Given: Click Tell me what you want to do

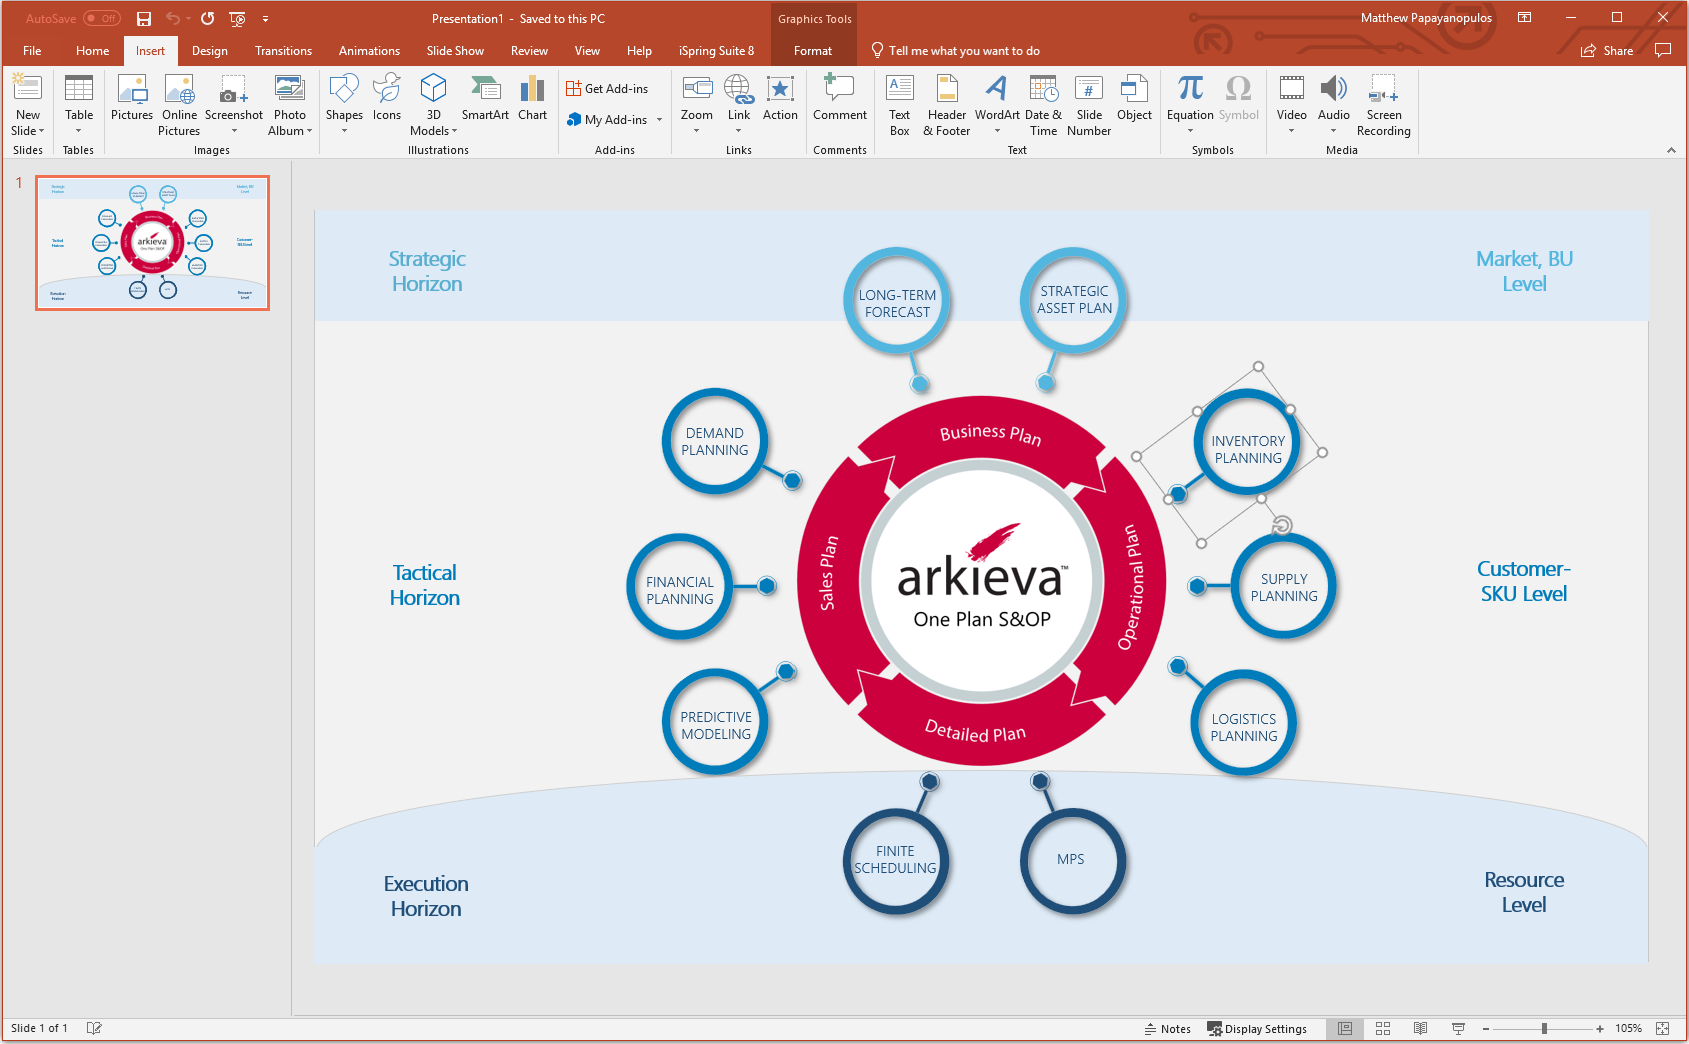Looking at the screenshot, I should pos(956,50).
